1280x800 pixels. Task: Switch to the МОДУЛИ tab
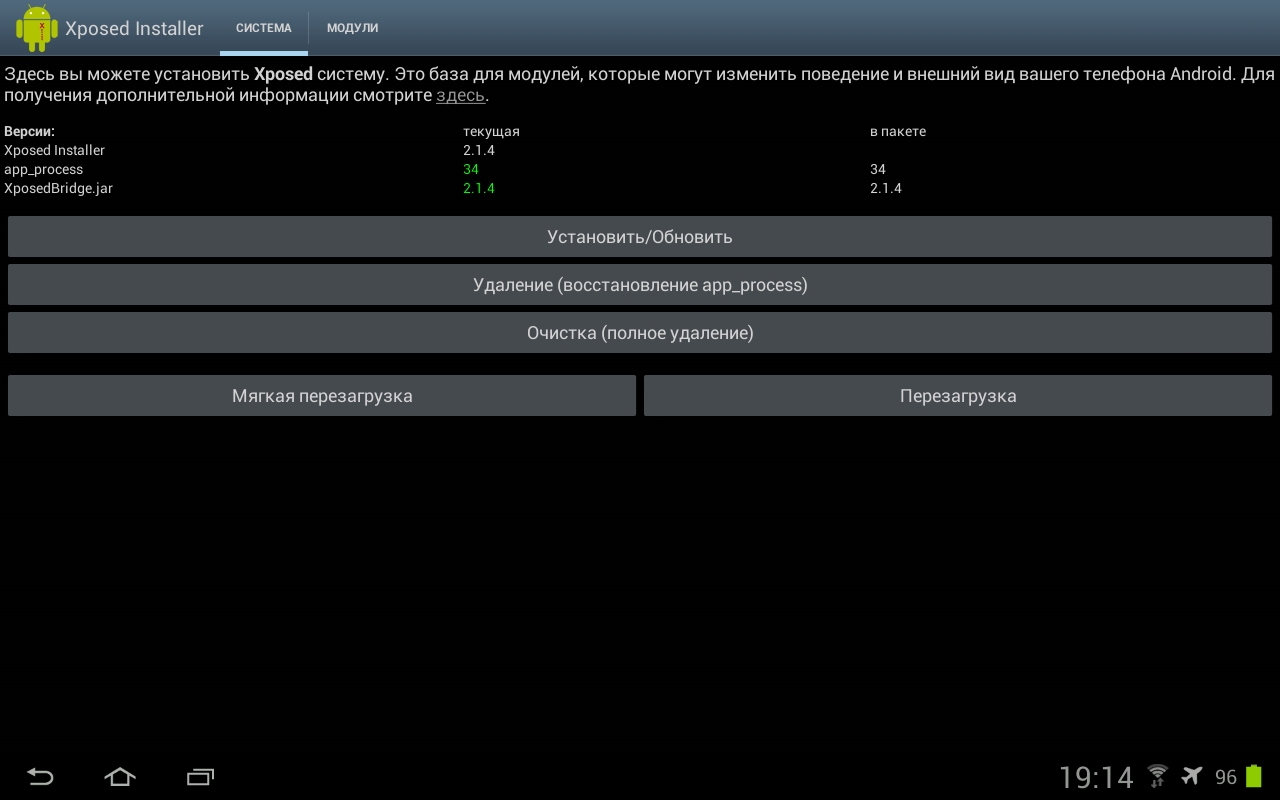352,28
